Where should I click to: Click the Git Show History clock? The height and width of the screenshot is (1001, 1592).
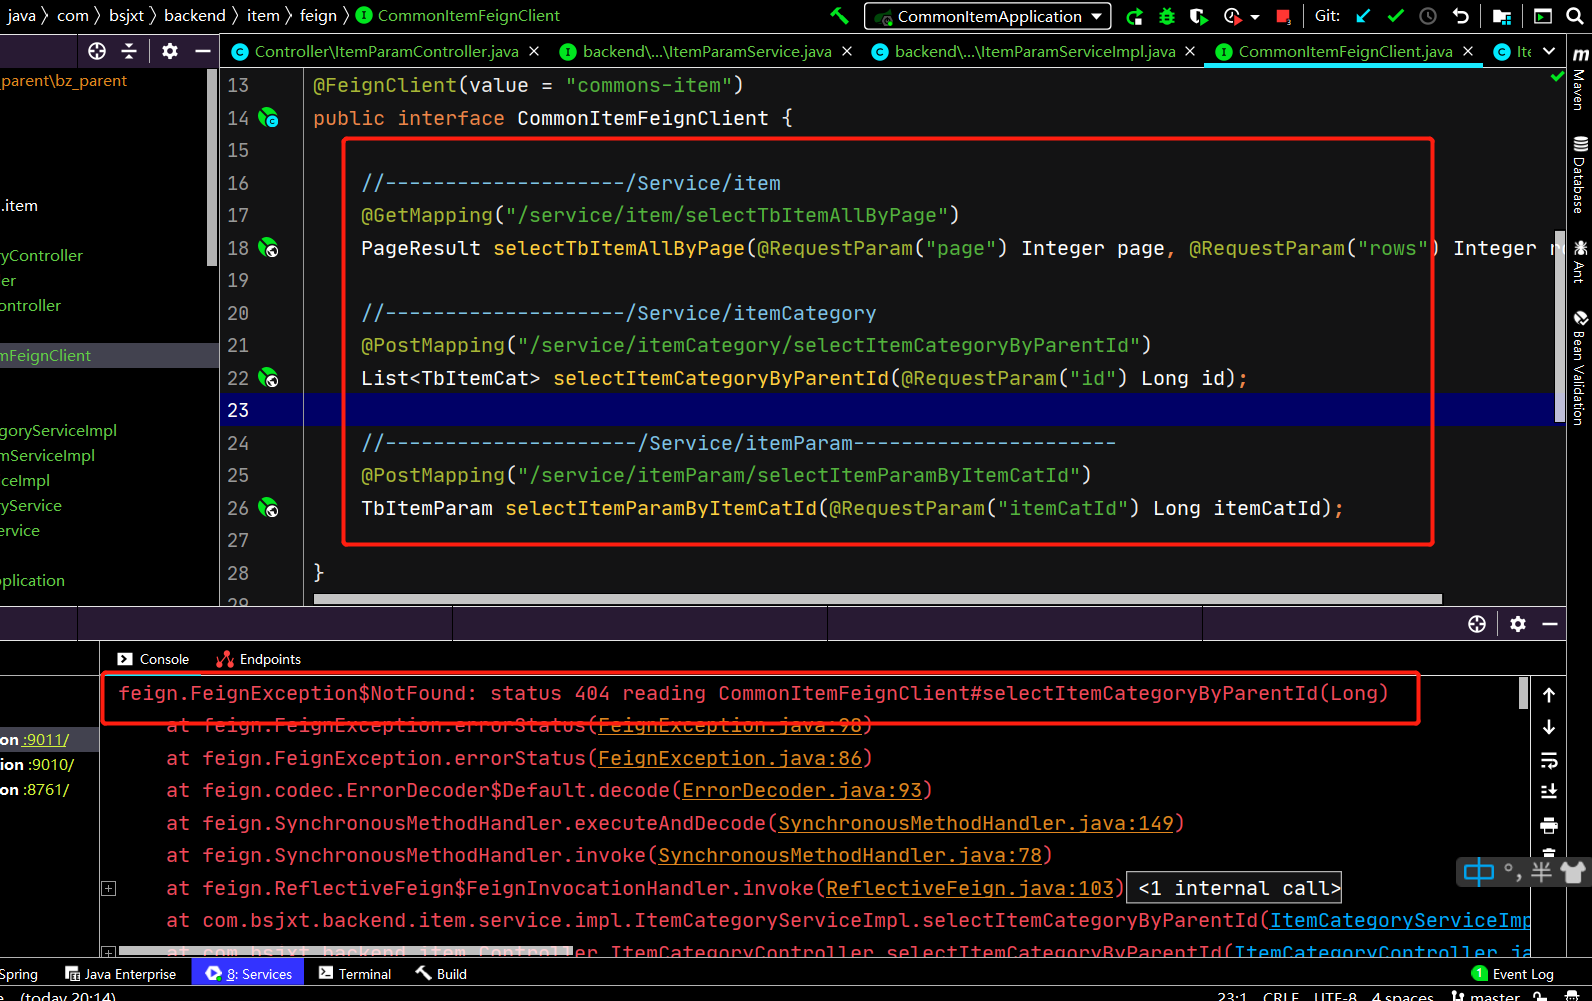point(1428,16)
